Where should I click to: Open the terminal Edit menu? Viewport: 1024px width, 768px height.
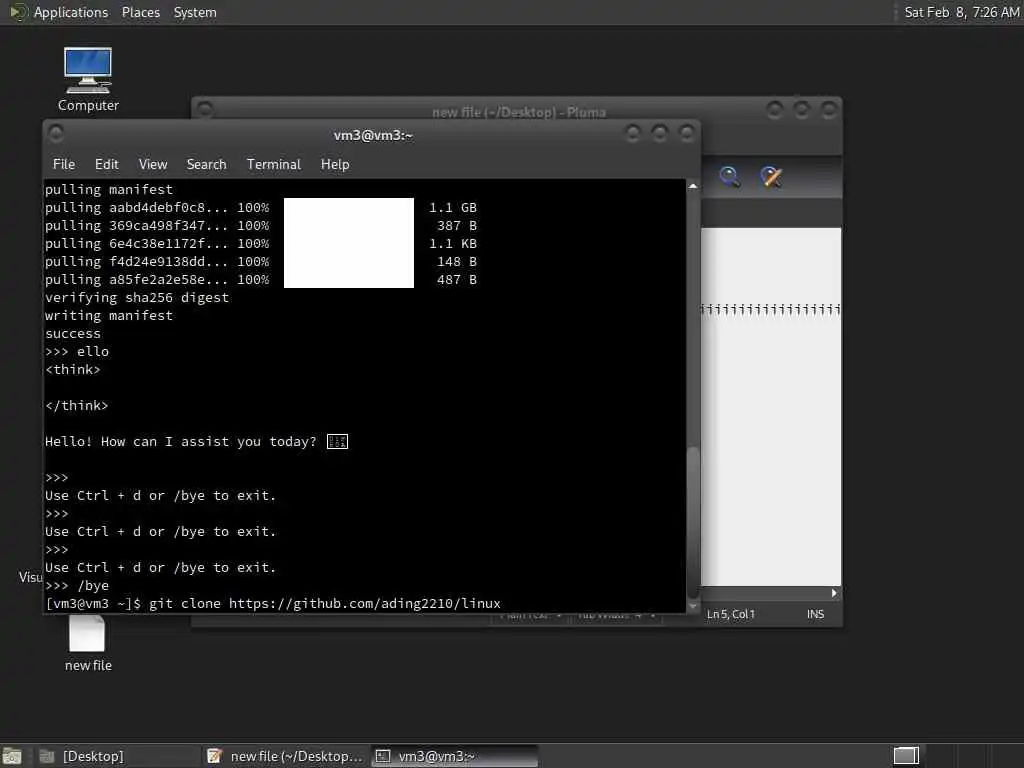coord(106,164)
